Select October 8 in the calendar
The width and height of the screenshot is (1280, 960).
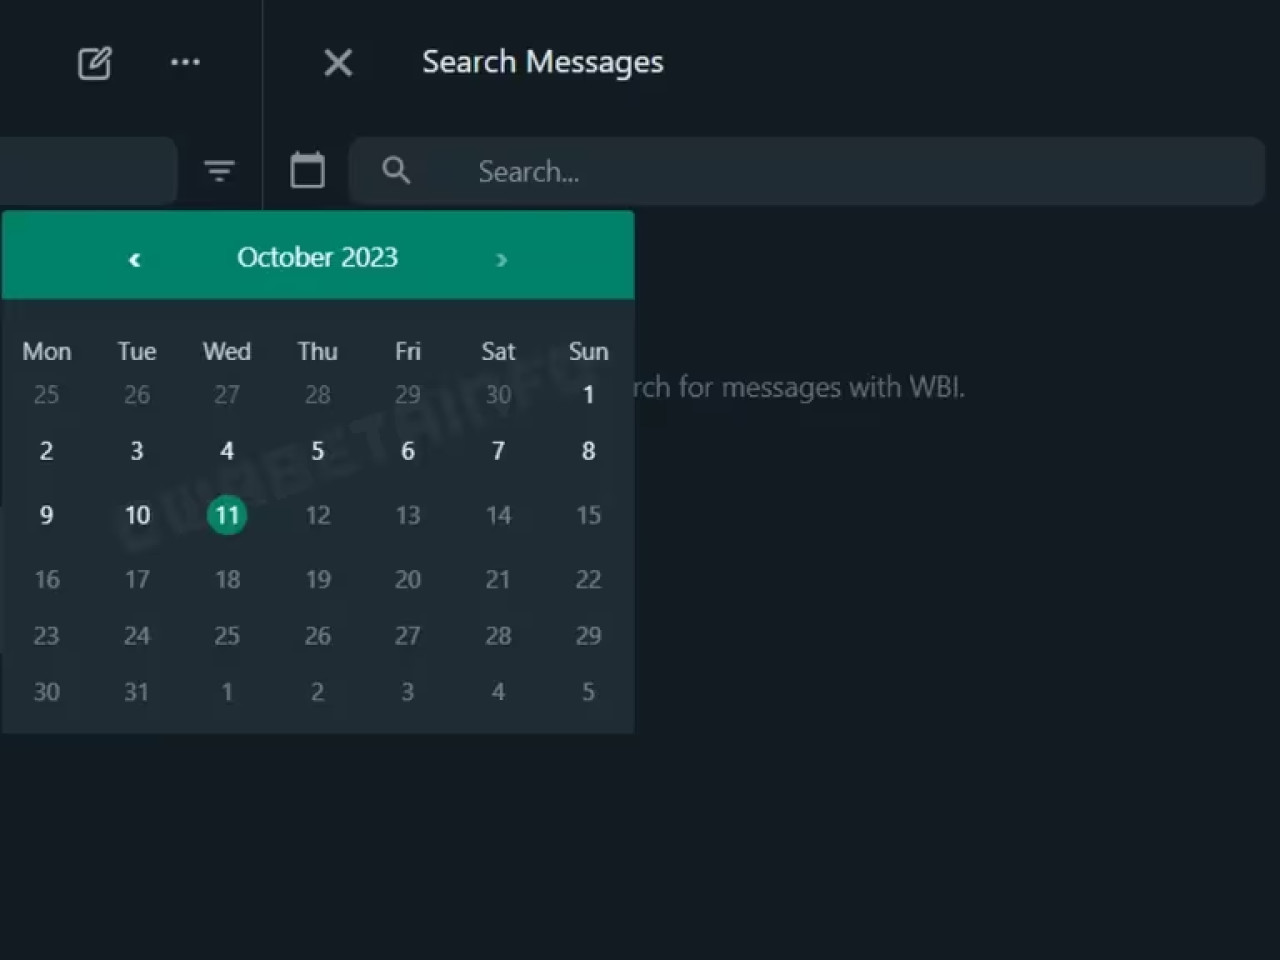point(588,451)
